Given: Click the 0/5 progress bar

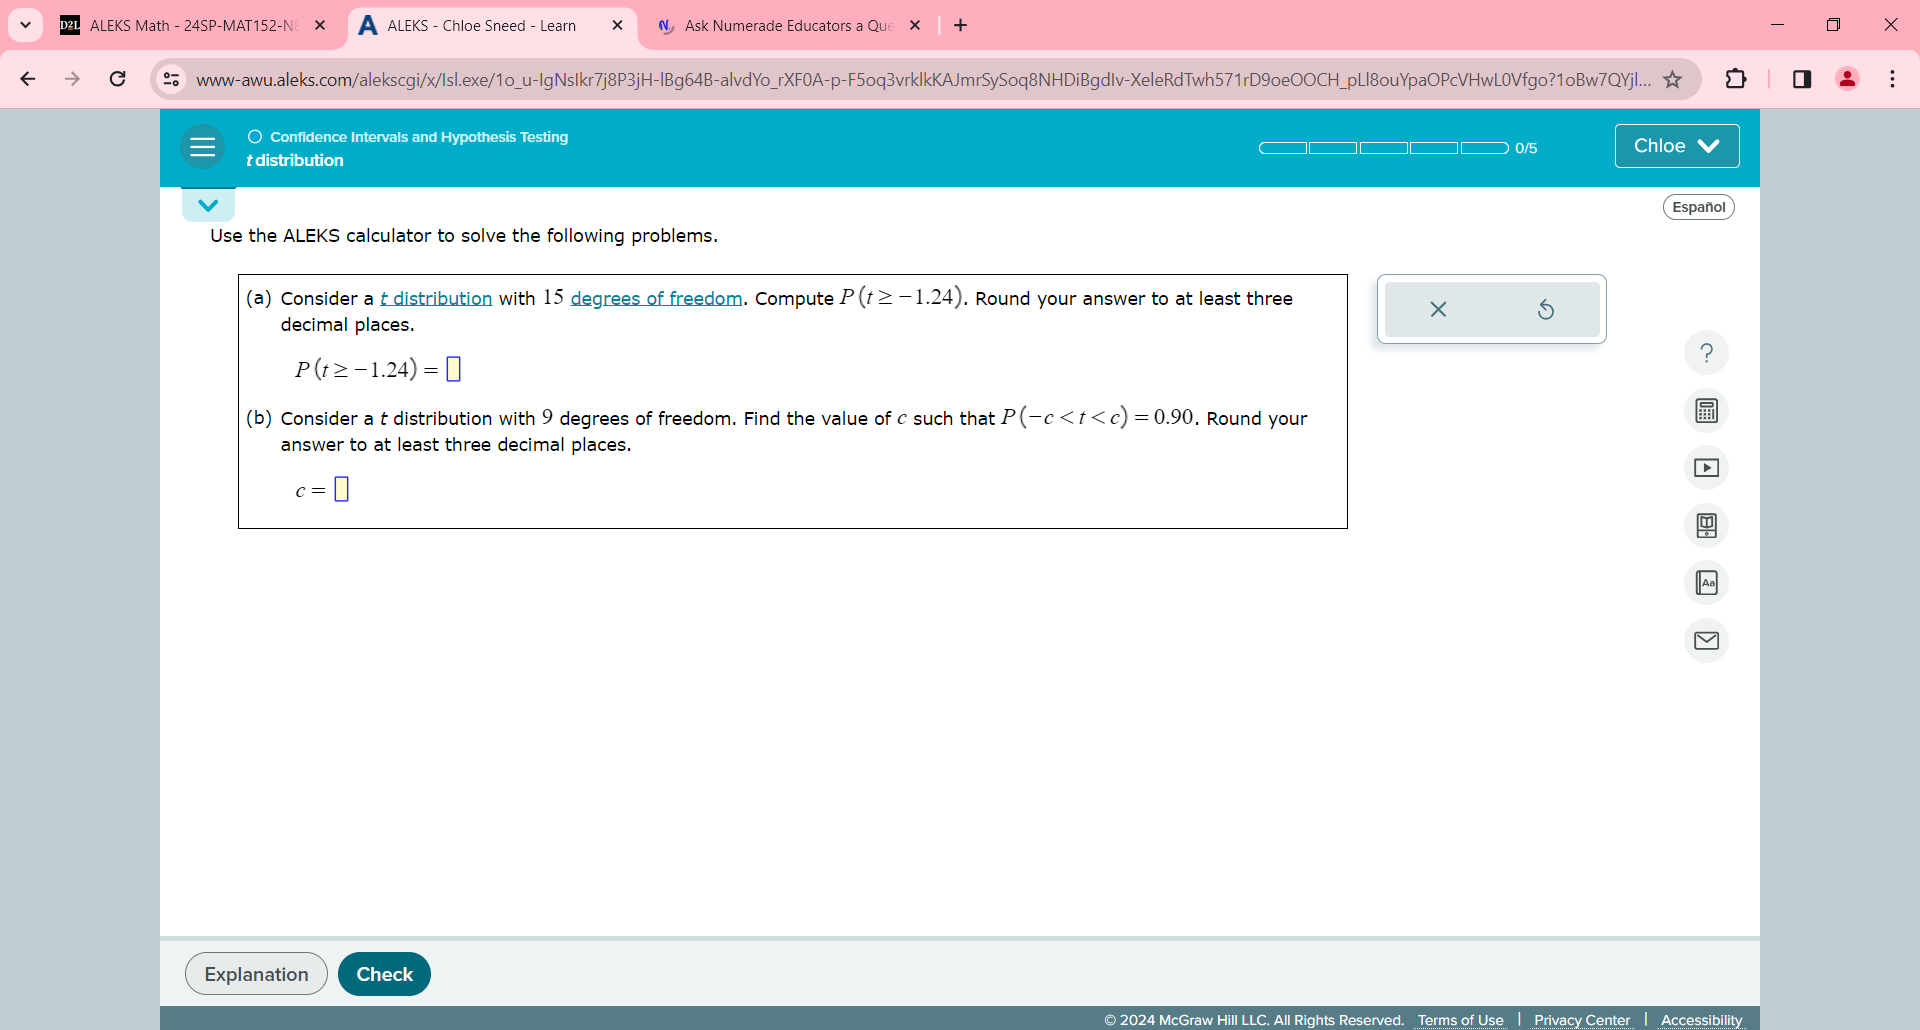Looking at the screenshot, I should point(1384,148).
